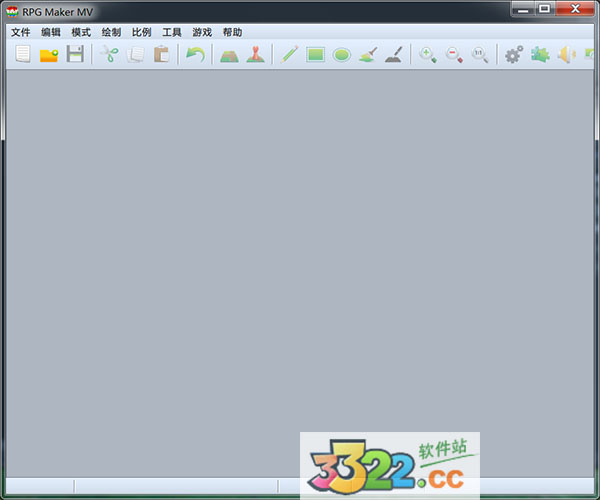Image resolution: width=600 pixels, height=500 pixels.
Task: Open Plugin Manager with the puzzle piece icon
Action: (x=540, y=54)
